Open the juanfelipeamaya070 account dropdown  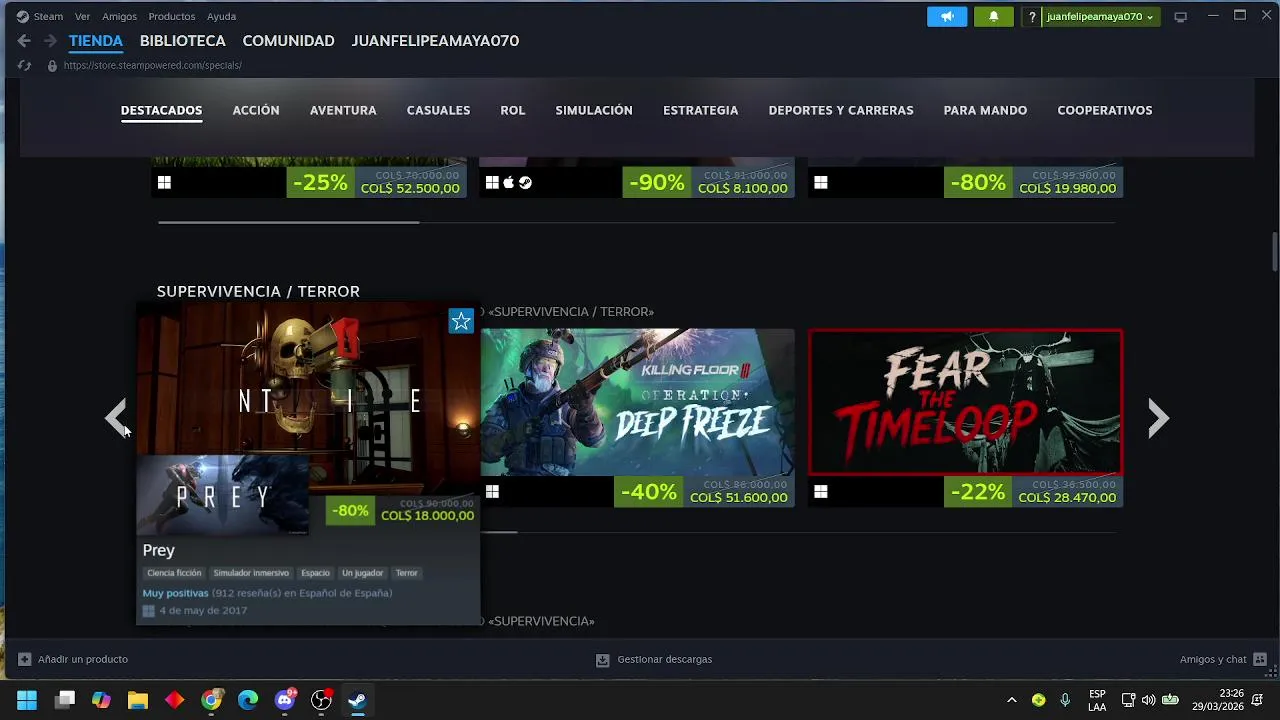(1101, 17)
